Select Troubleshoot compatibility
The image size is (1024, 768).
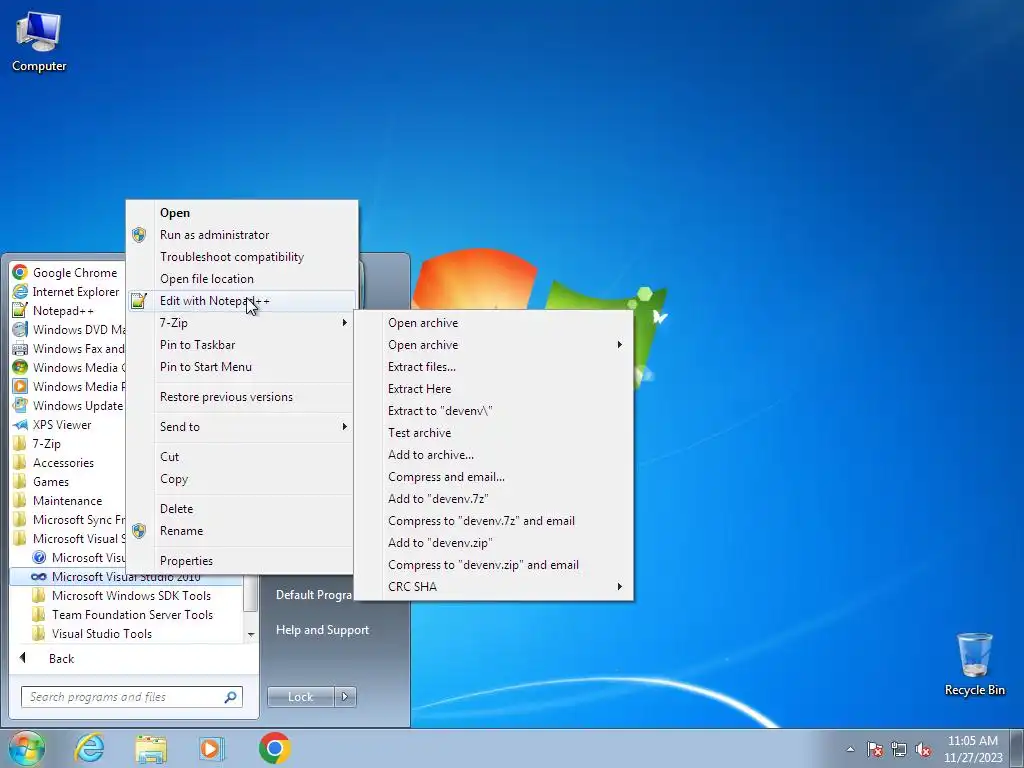point(241,257)
